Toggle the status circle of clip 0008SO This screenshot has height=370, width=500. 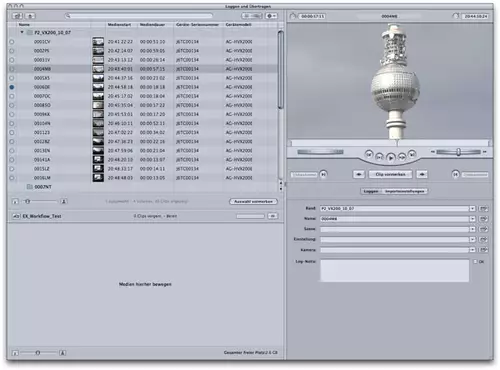tap(12, 105)
